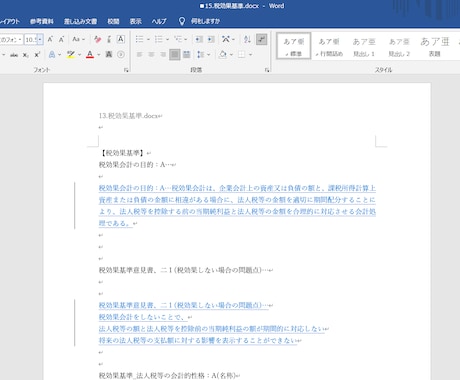Open the numbering style dropdown arrow
This screenshot has height=380, width=460.
167,39
